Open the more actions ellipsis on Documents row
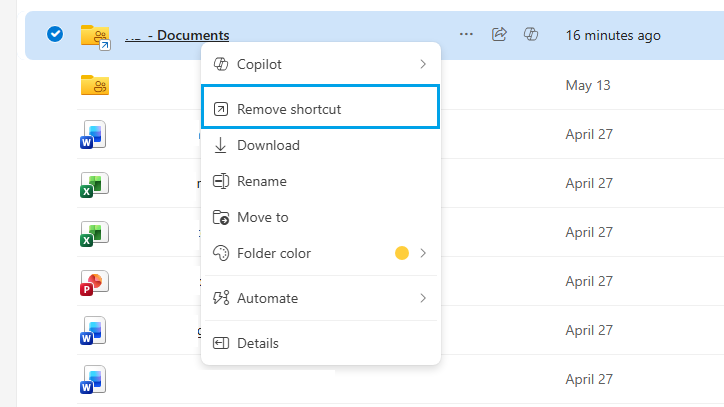This screenshot has width=724, height=407. tap(466, 34)
